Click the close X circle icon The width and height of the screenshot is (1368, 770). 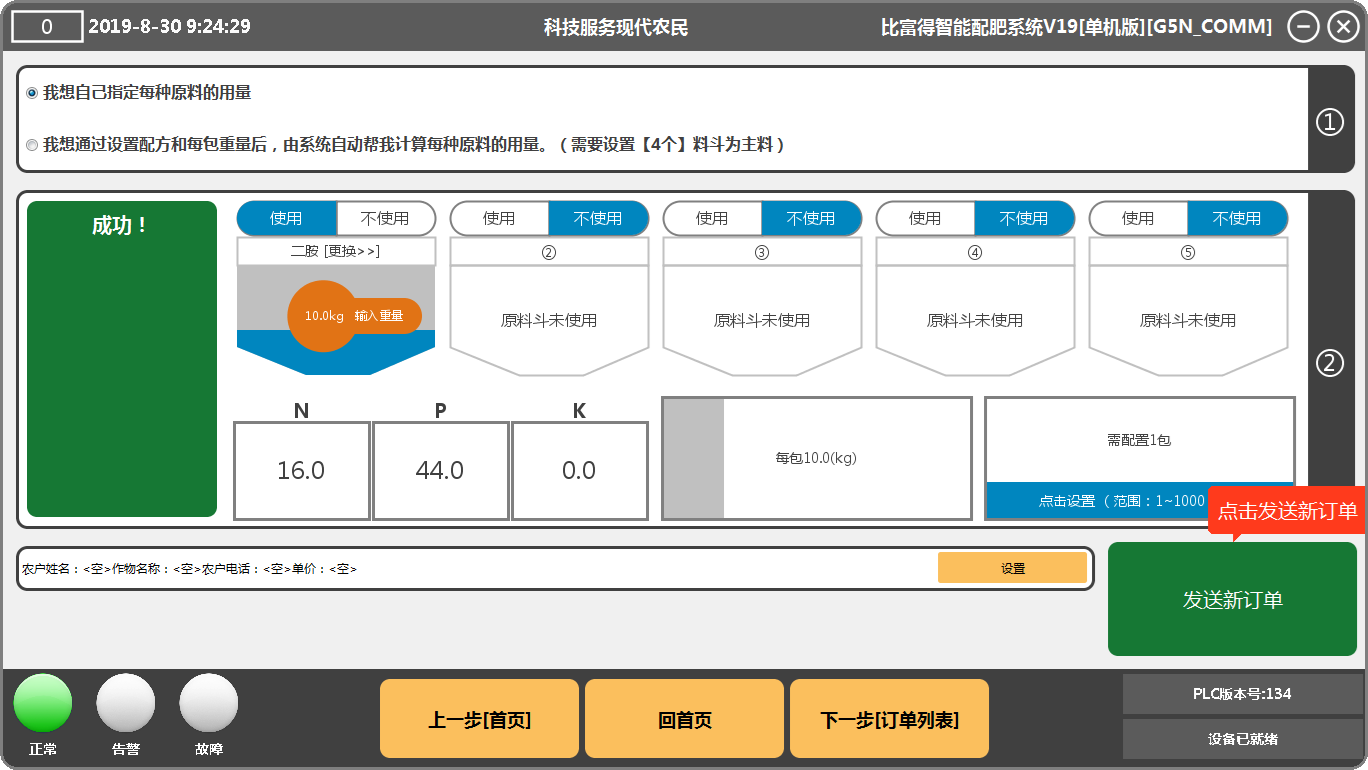click(x=1343, y=27)
